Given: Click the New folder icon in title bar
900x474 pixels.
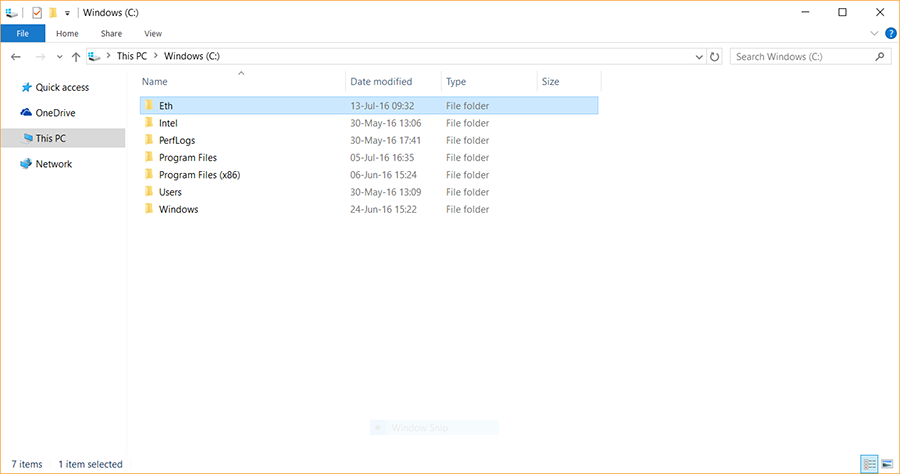Looking at the screenshot, I should 53,12.
